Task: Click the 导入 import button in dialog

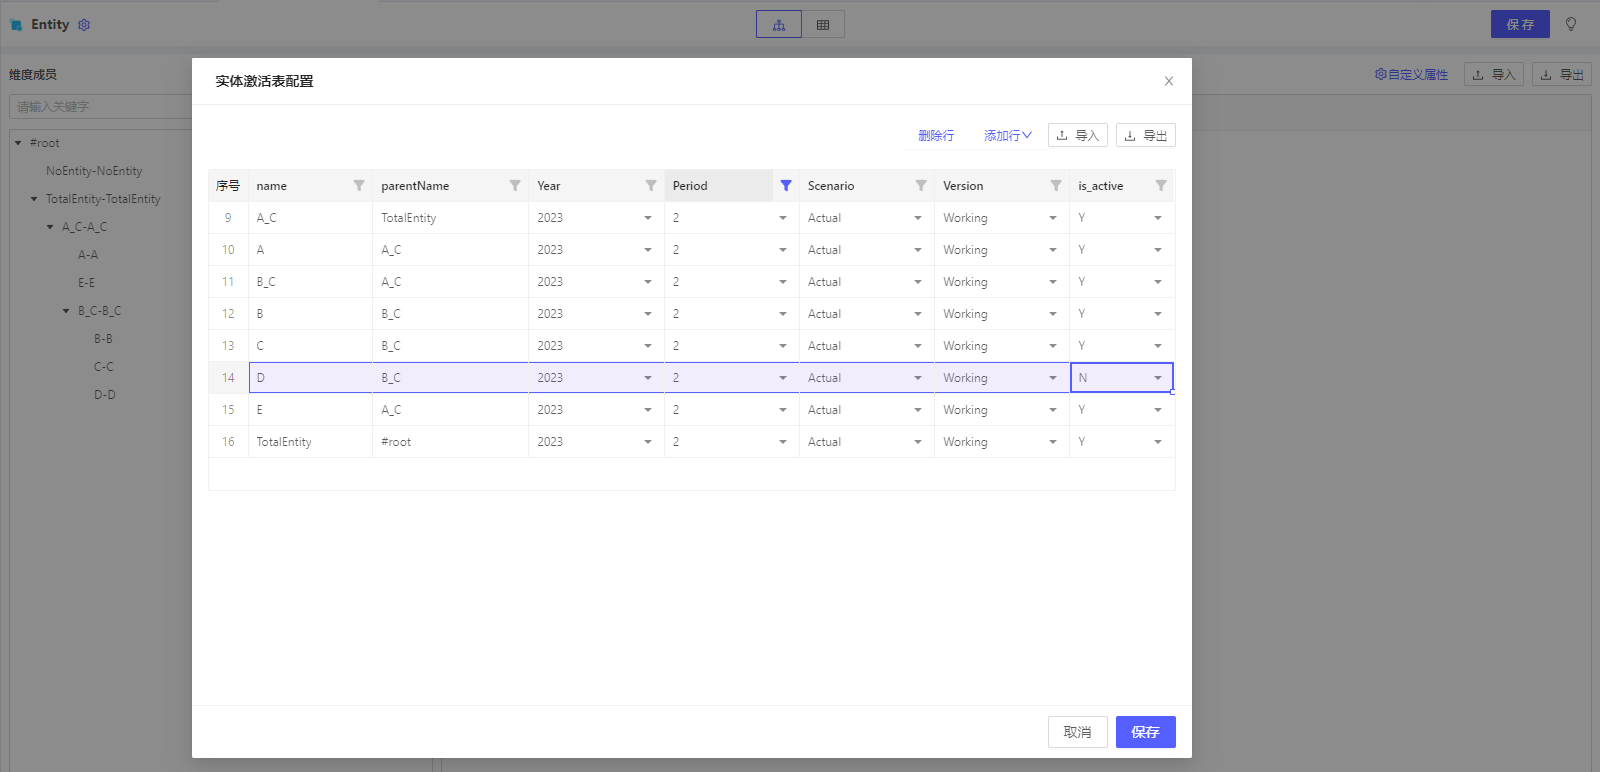Action: [1077, 136]
